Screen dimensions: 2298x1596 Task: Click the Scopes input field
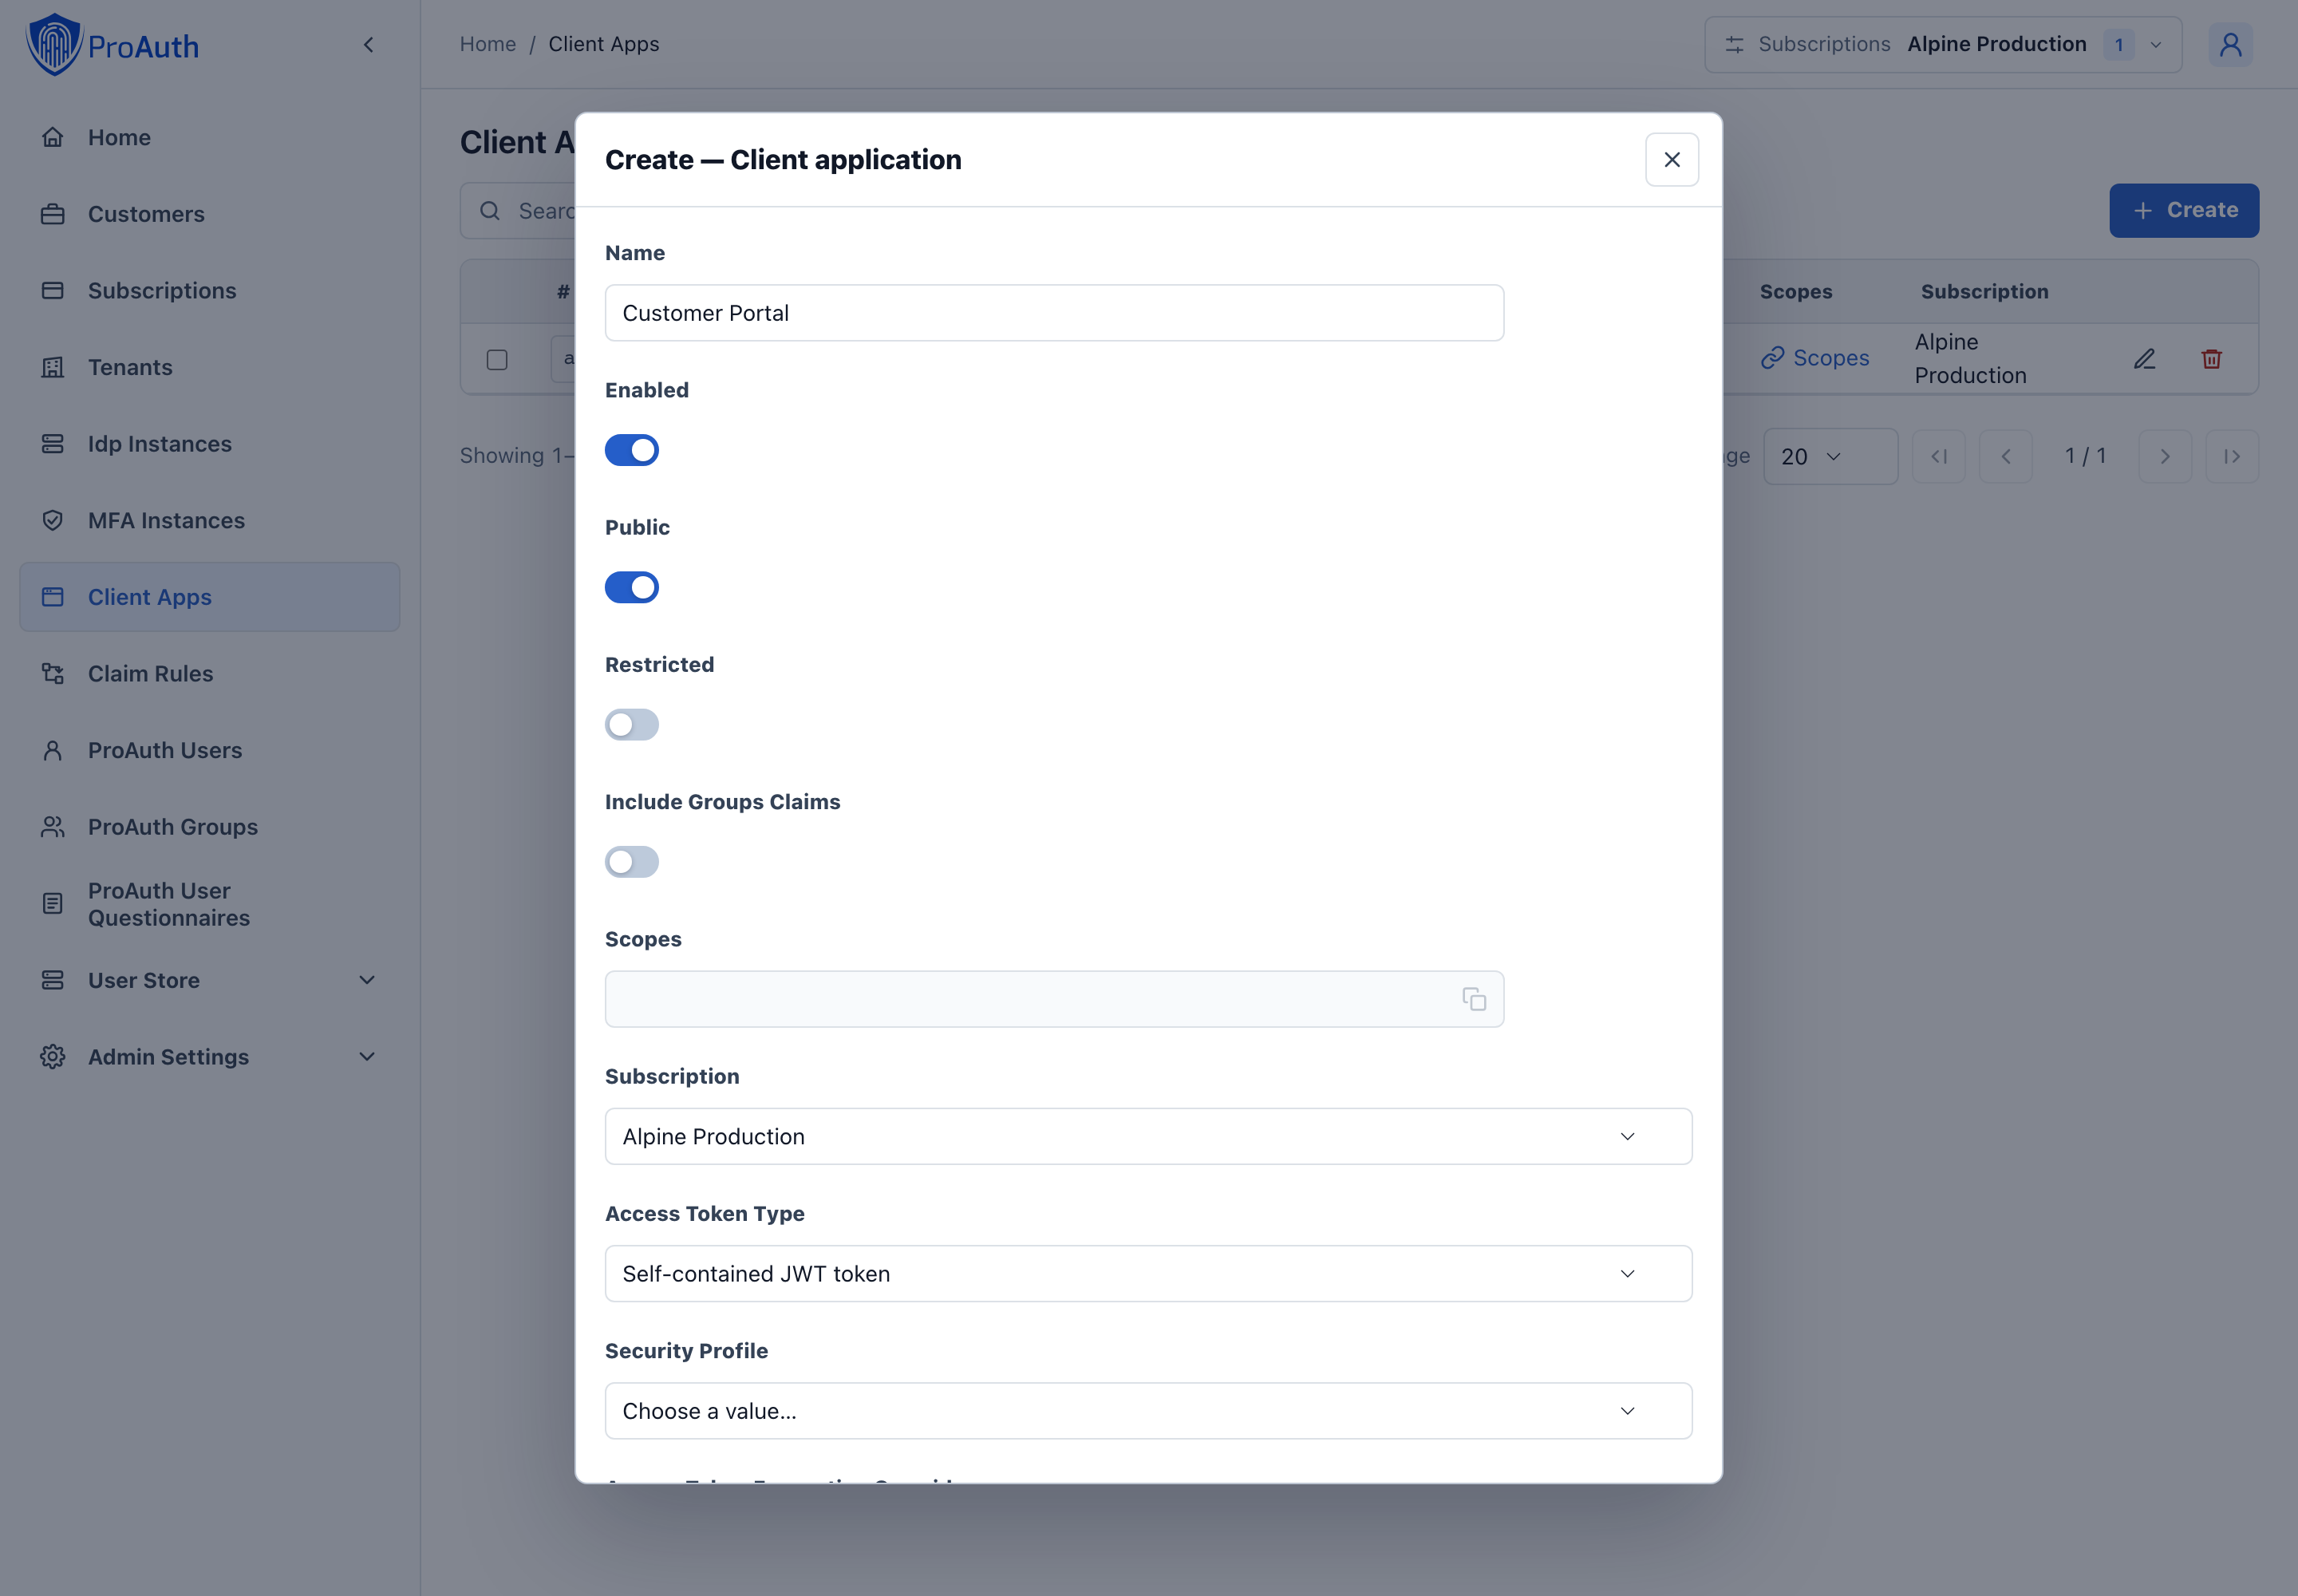click(x=1054, y=999)
